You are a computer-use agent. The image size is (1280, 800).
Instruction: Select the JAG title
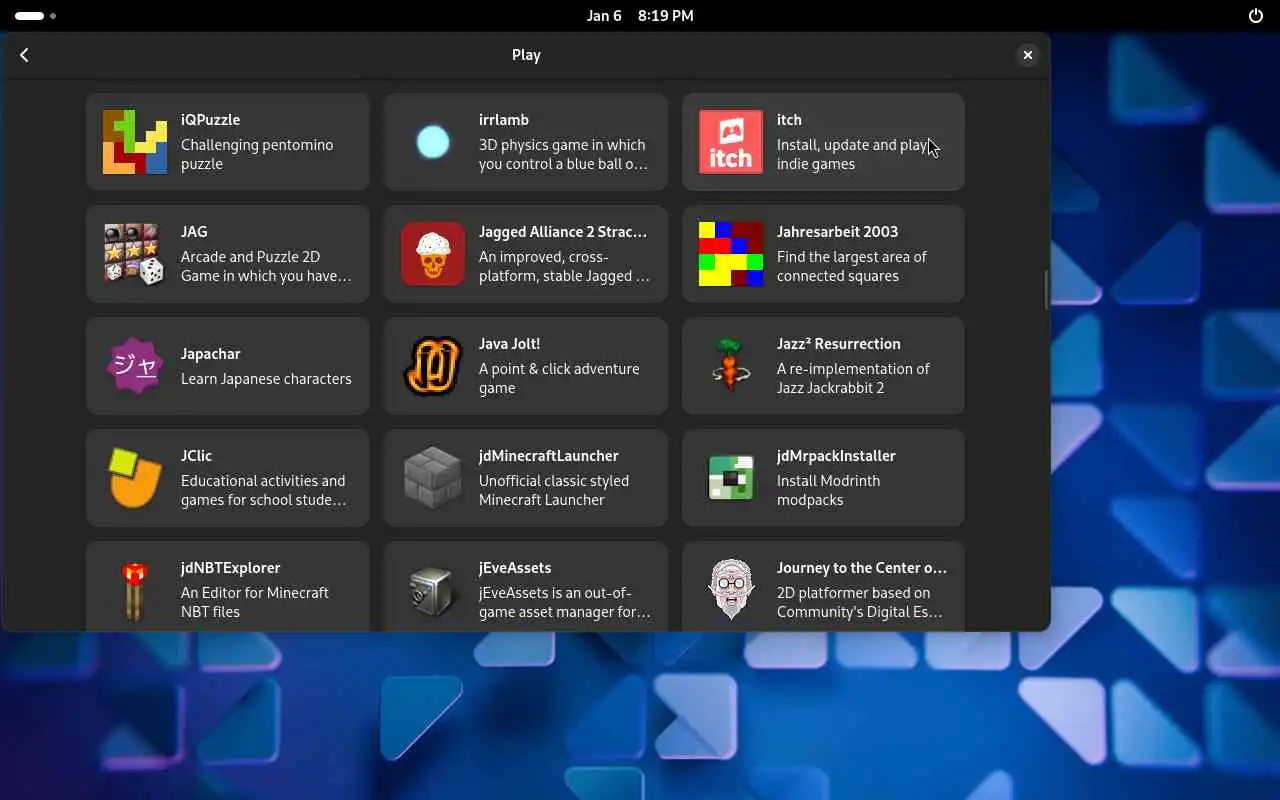tap(194, 232)
